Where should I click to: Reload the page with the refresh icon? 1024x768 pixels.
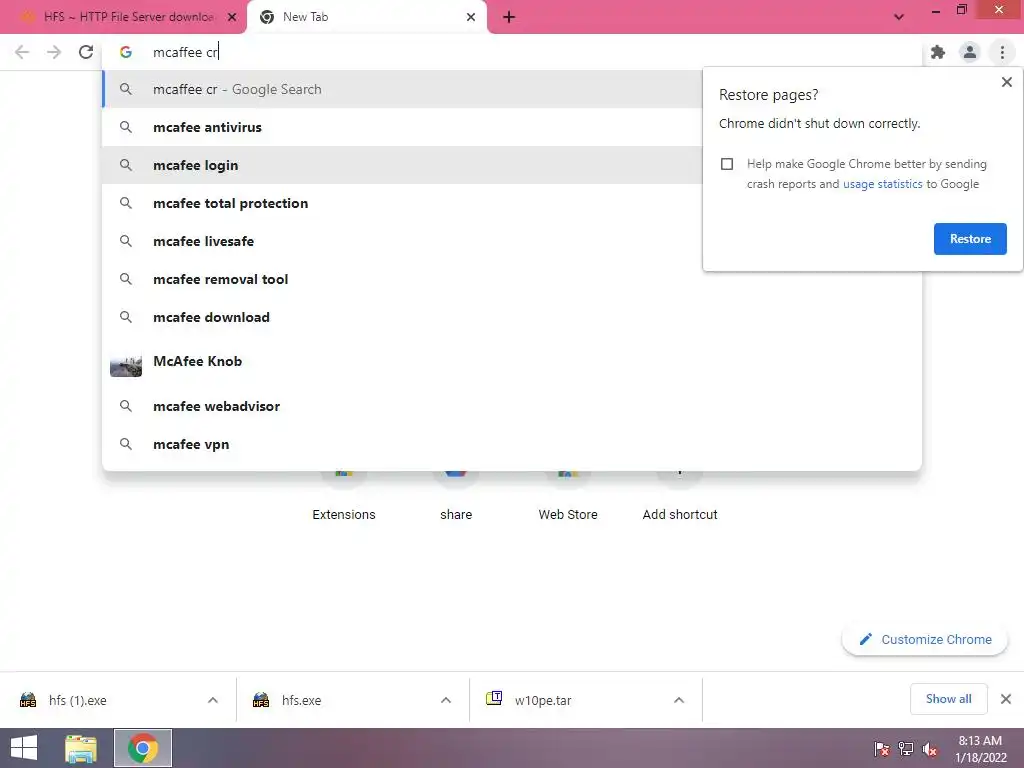(86, 52)
